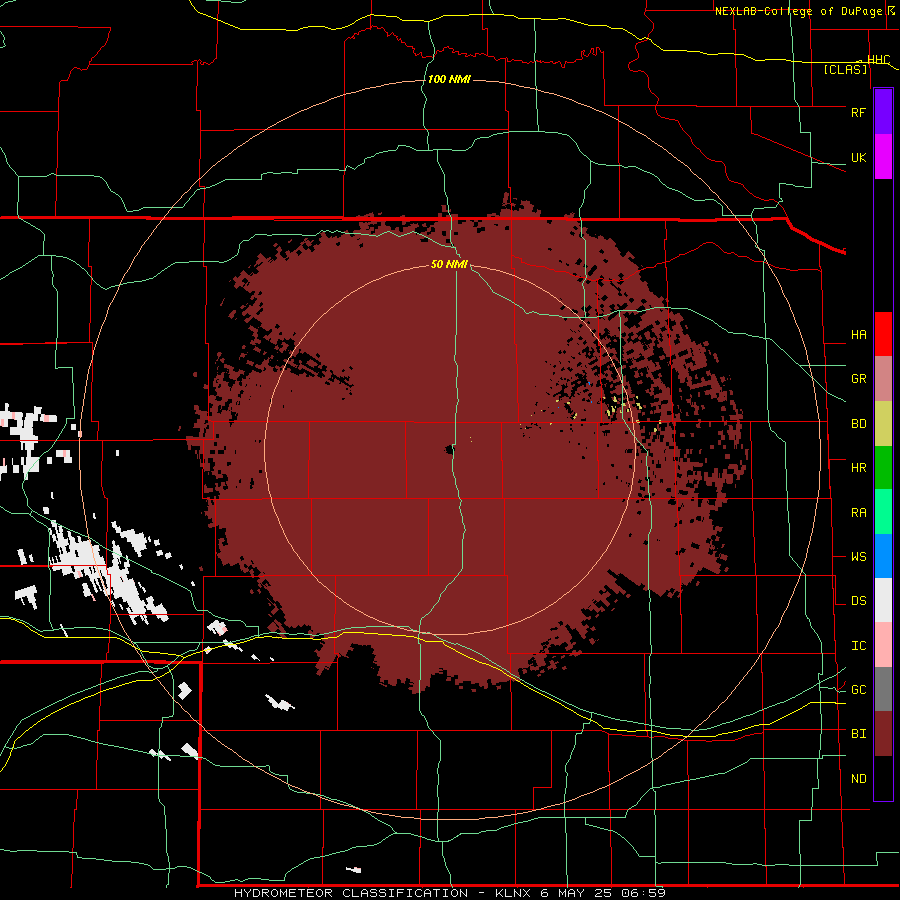This screenshot has width=900, height=900.
Task: Click the WS legend label
Action: [x=858, y=557]
